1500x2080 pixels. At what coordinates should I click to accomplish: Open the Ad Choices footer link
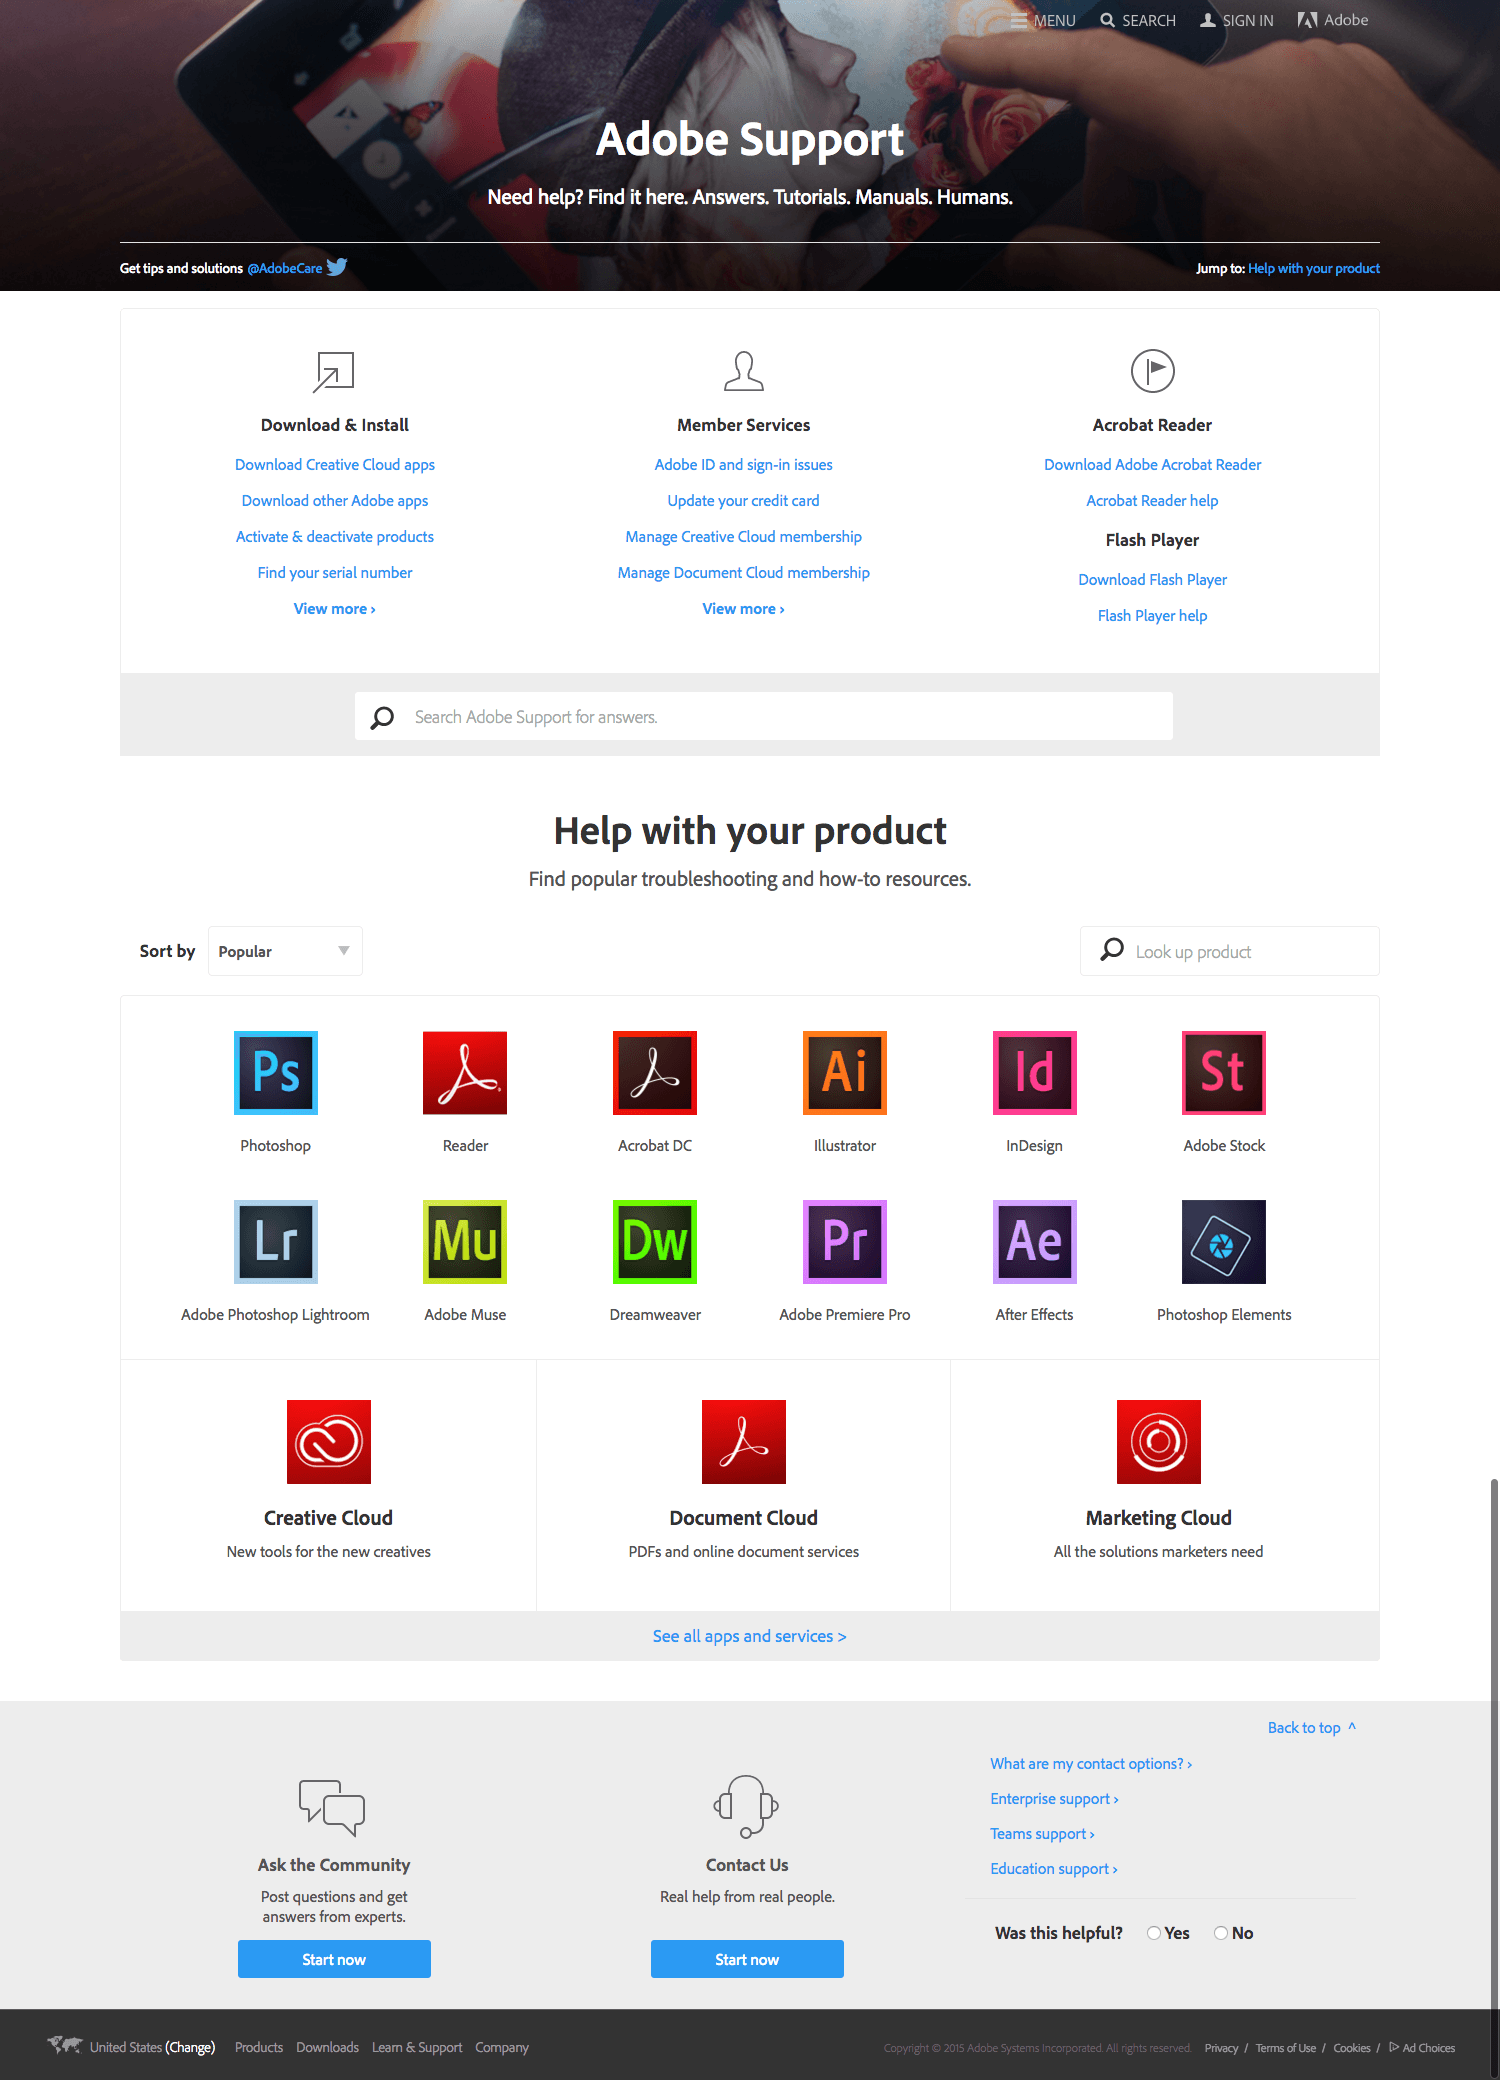click(1422, 2048)
